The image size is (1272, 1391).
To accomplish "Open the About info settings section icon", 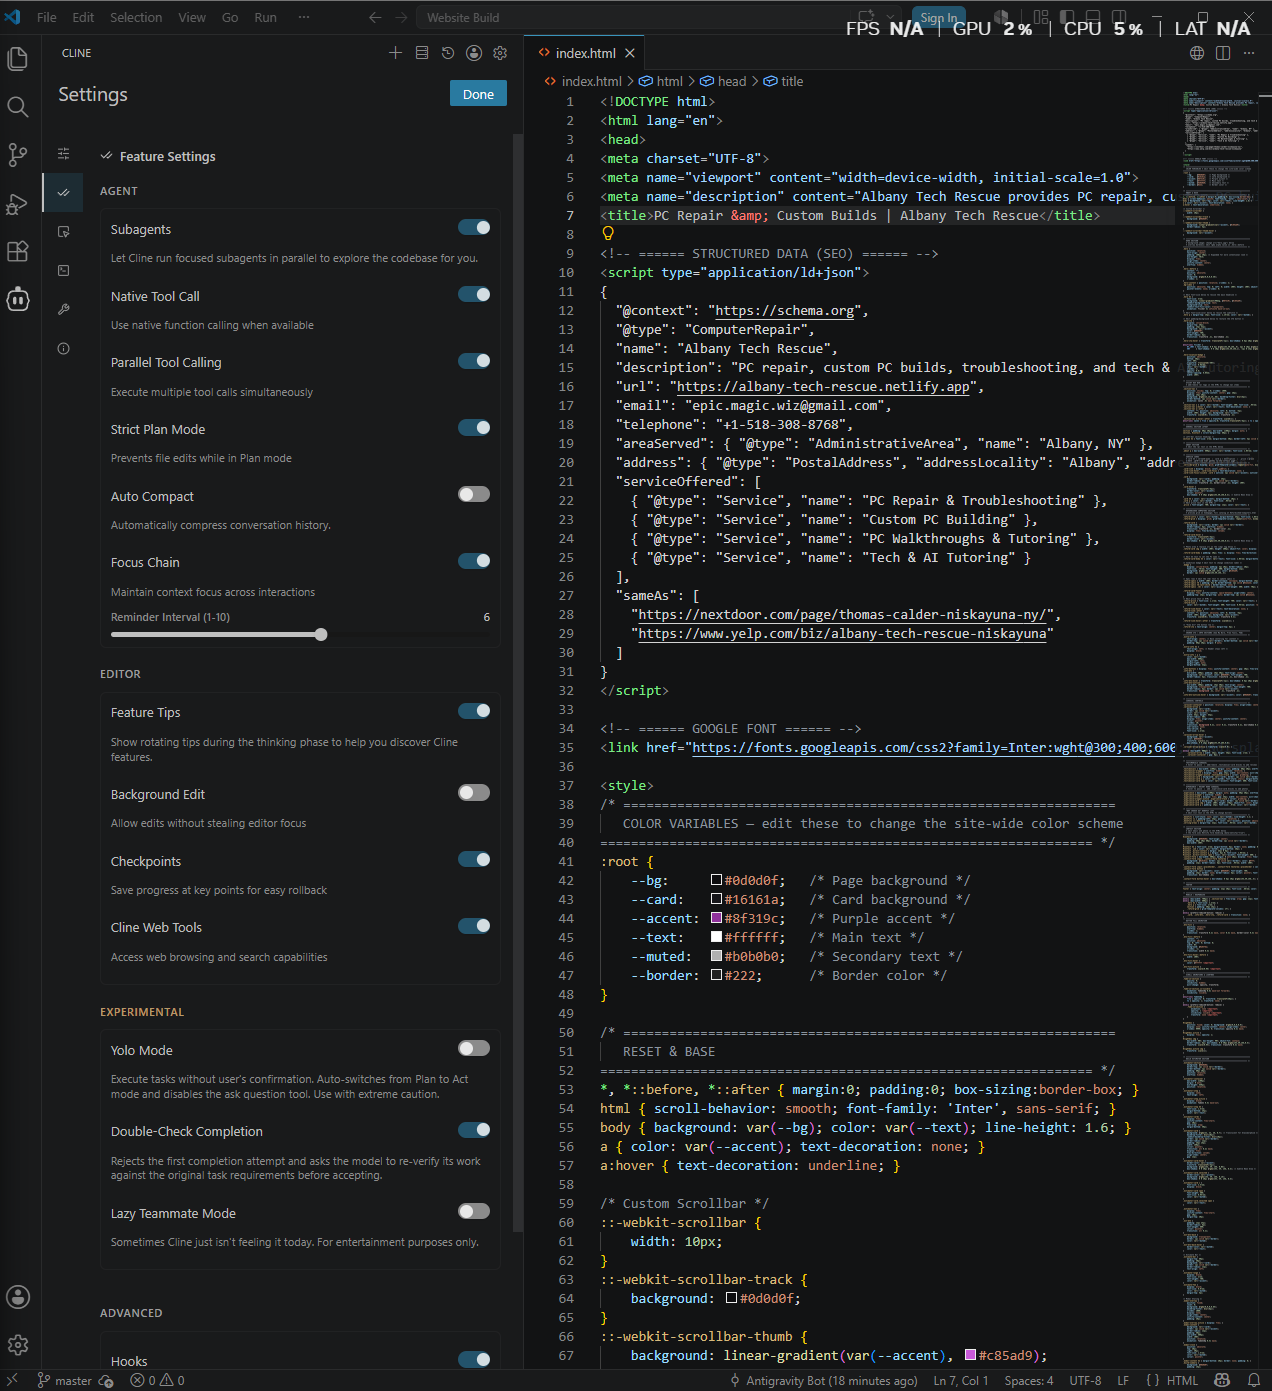I will point(64,349).
